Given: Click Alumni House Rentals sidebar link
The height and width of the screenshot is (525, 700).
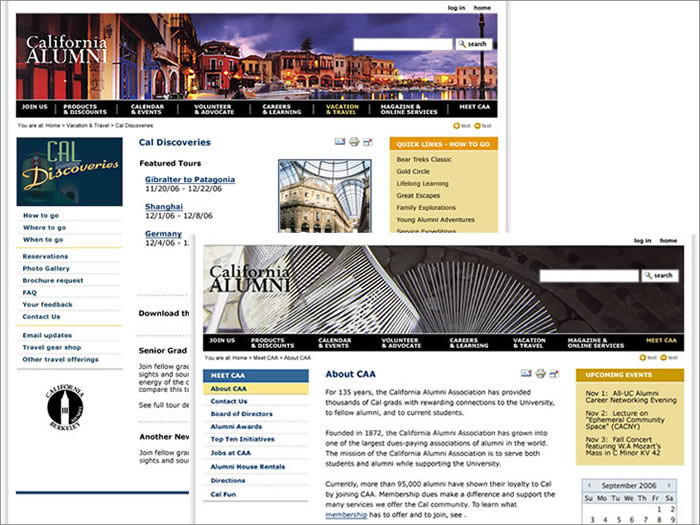Looking at the screenshot, I should click(248, 467).
